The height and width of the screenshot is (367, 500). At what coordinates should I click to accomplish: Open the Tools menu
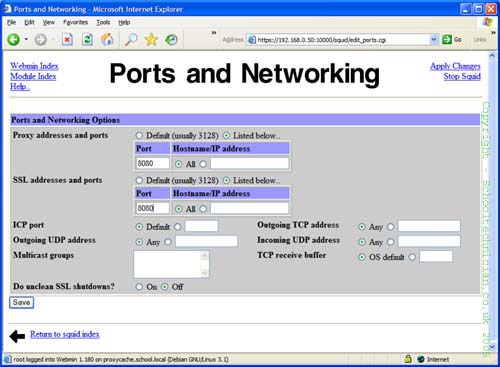pos(103,22)
